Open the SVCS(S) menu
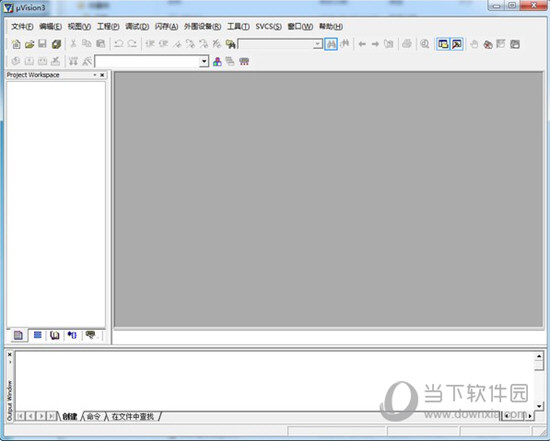Screen dimensions: 550x441 point(268,27)
